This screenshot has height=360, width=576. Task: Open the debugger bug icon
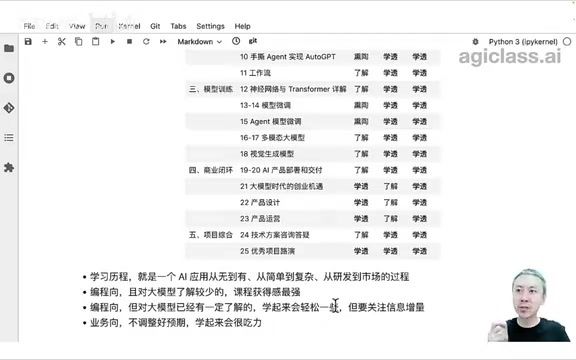[475, 42]
